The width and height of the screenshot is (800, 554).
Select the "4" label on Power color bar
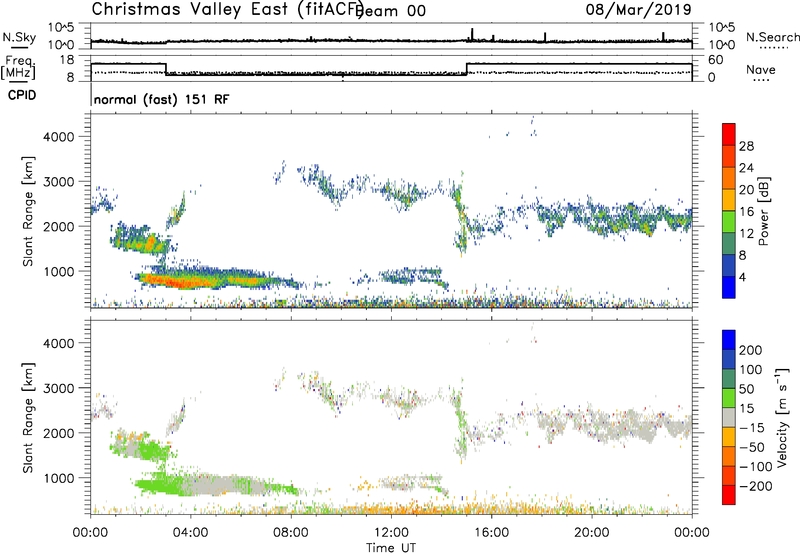[742, 277]
